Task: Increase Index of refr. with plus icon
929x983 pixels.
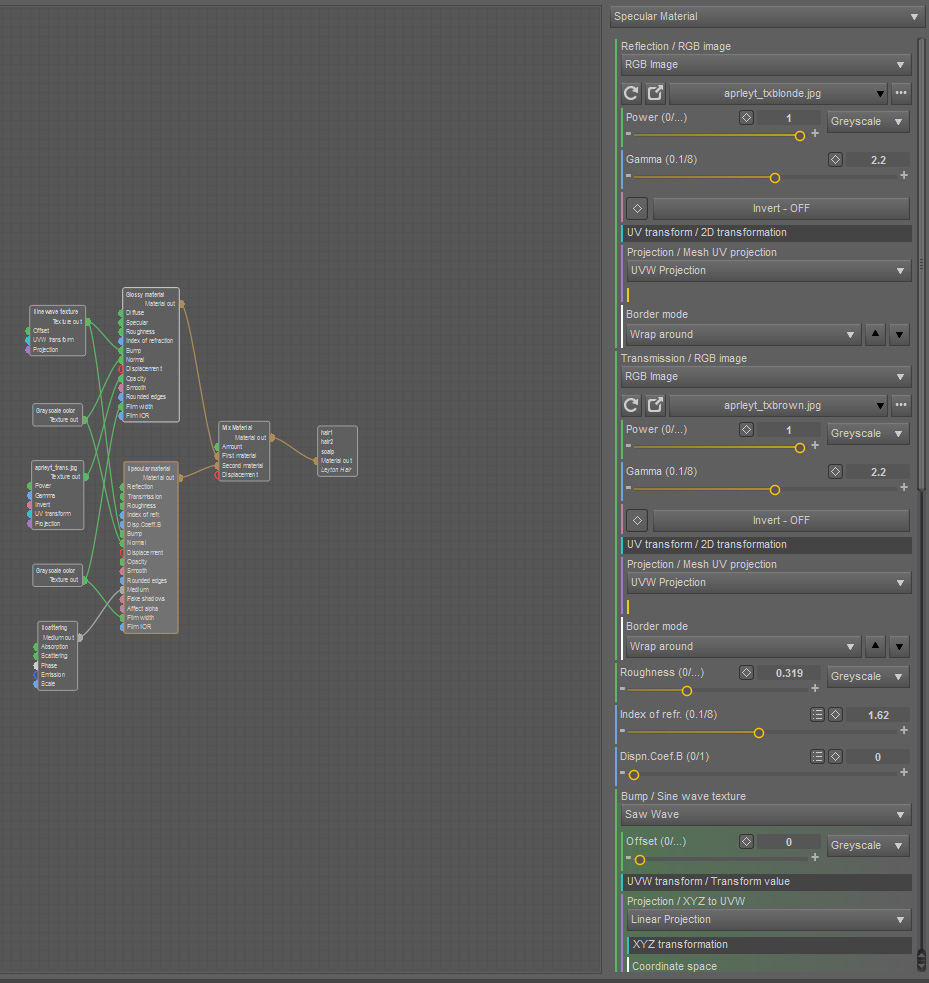Action: click(x=904, y=730)
